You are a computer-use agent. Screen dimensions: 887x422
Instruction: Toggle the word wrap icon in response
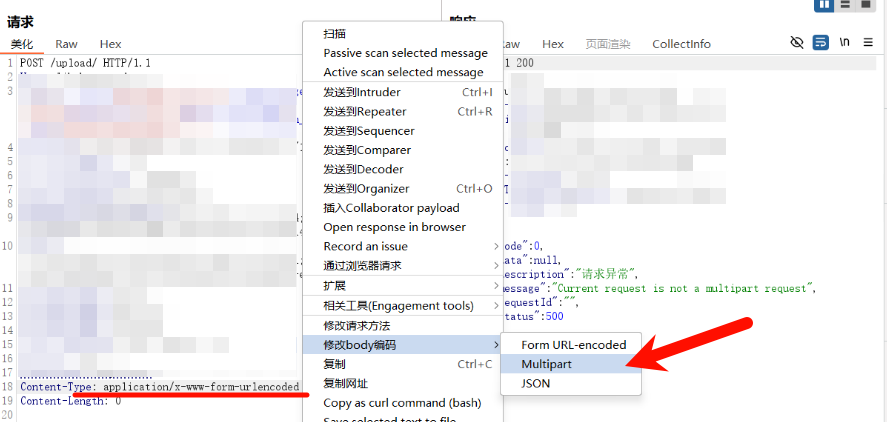click(x=821, y=42)
